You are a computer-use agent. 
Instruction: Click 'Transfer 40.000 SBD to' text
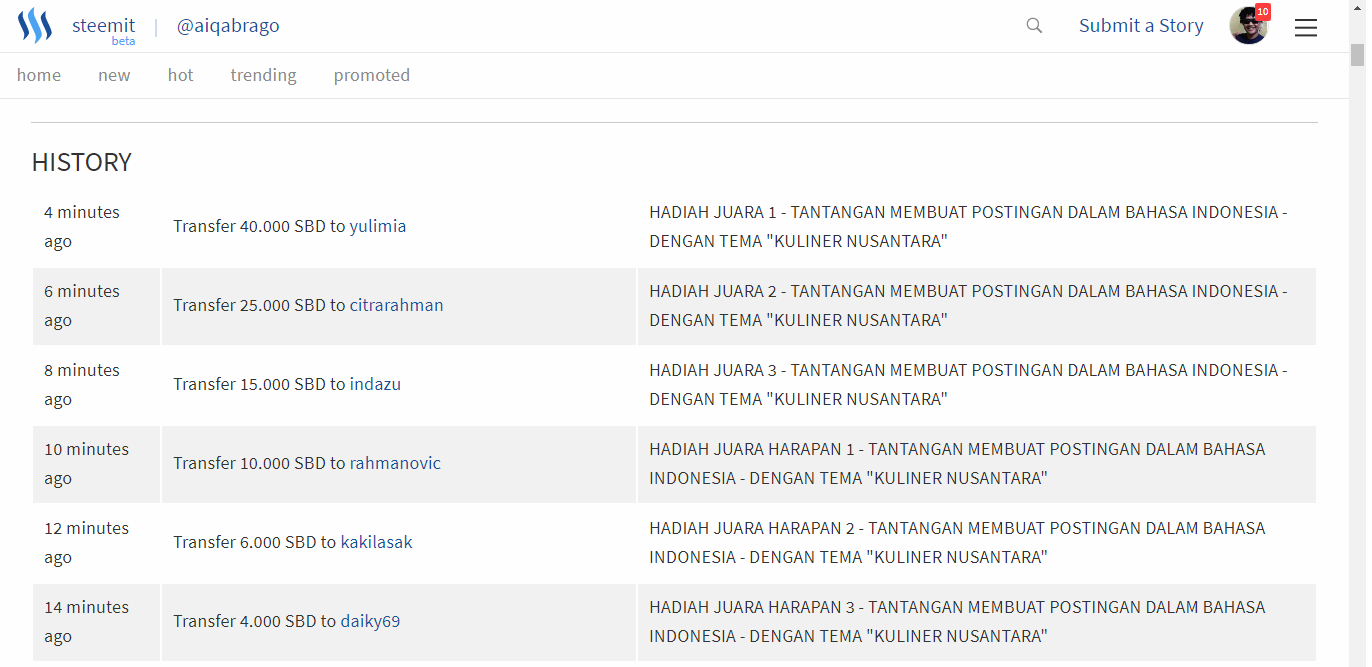(259, 226)
